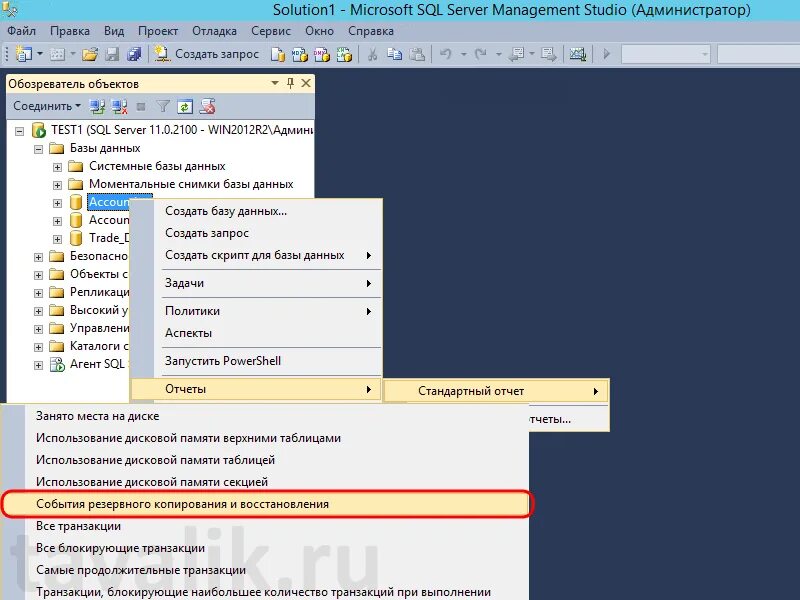The height and width of the screenshot is (600, 800).
Task: Choose Использование дисковой памяти секцией
Action: click(265, 482)
